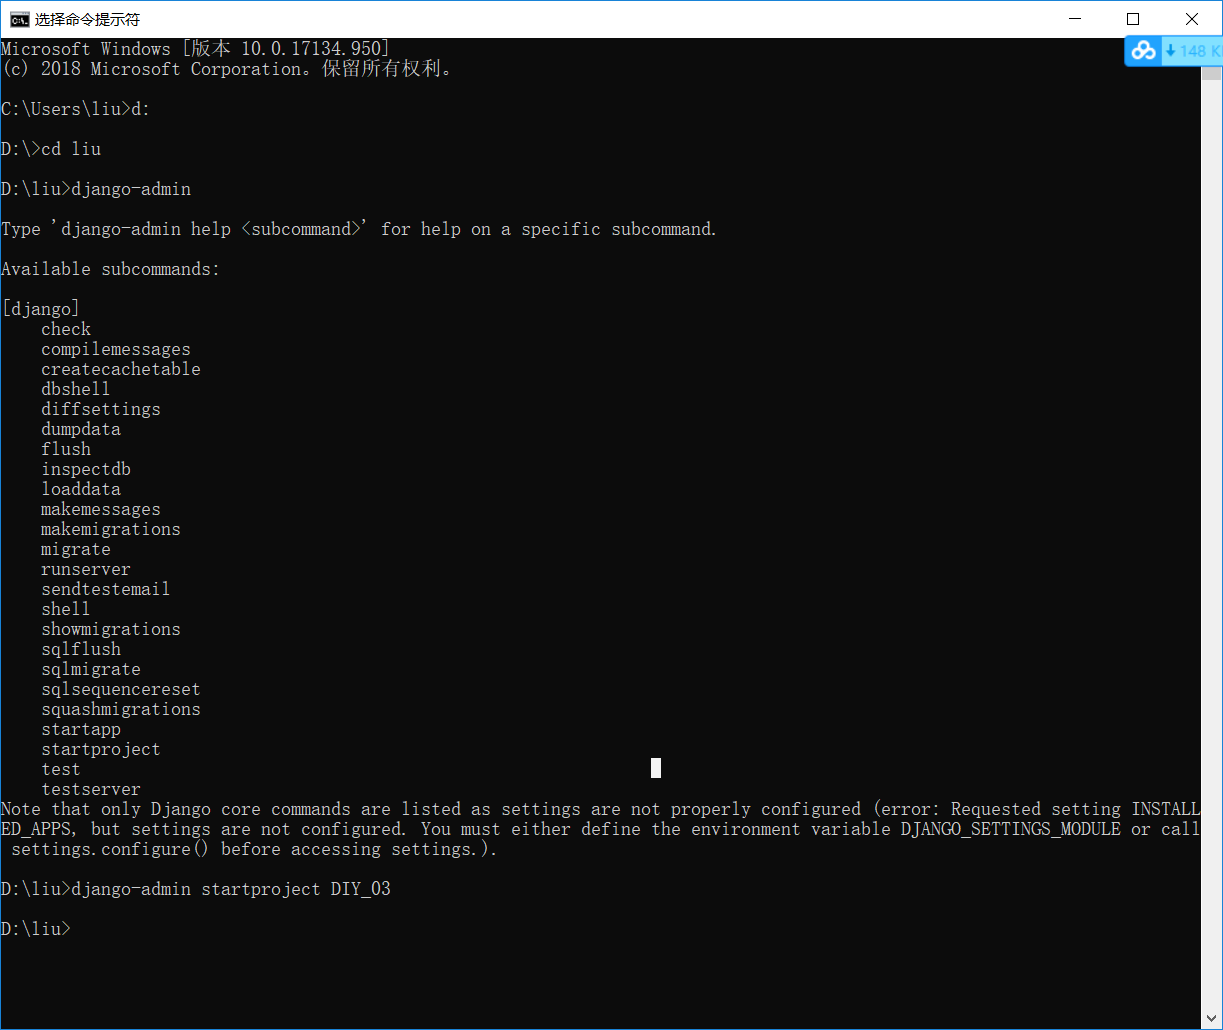Click the 'runserver' subcommand text

tap(86, 569)
